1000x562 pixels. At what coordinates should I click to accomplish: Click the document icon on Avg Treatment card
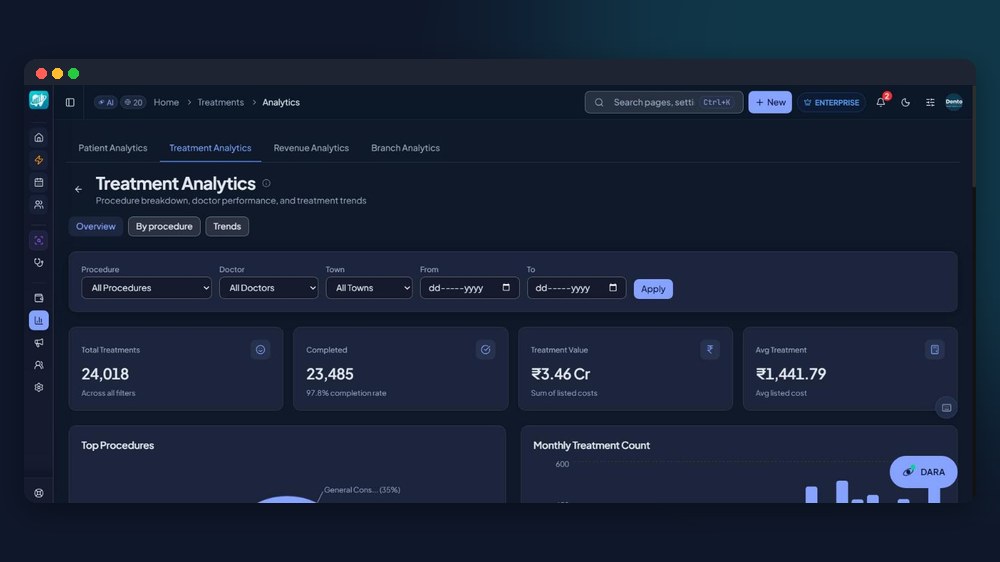click(935, 350)
